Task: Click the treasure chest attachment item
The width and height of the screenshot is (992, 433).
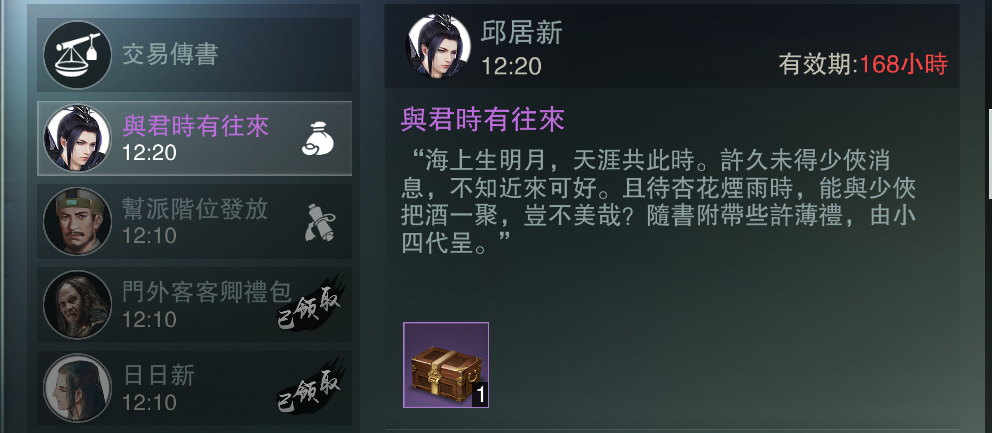Action: click(446, 365)
